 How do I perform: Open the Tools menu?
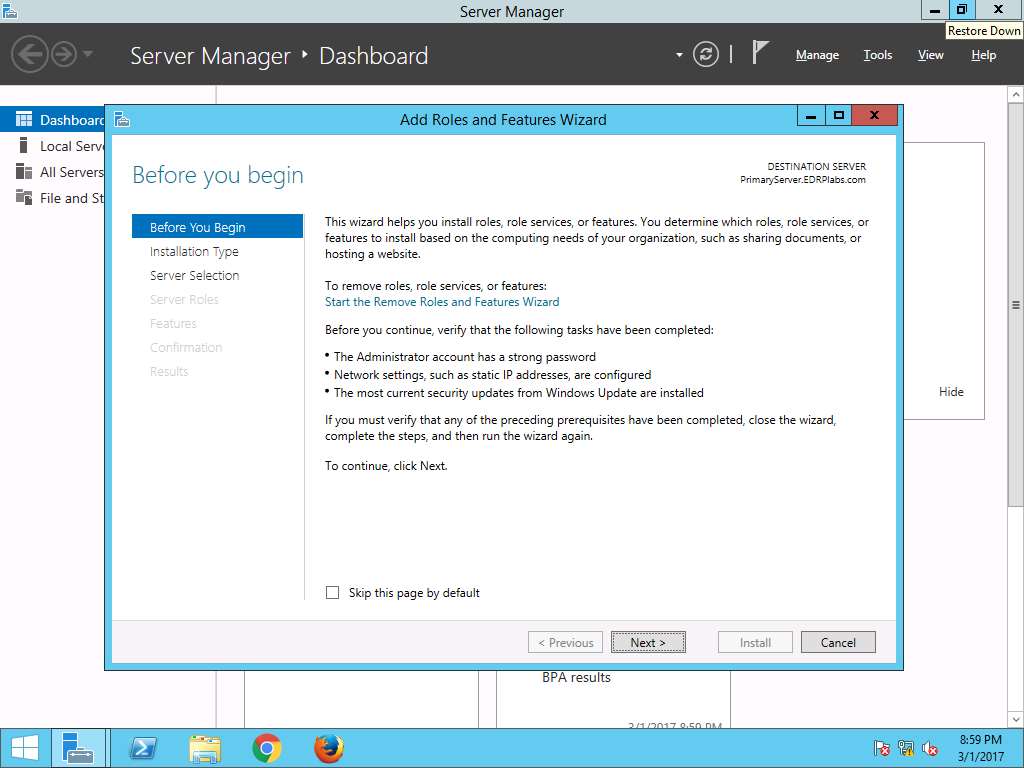[x=877, y=55]
